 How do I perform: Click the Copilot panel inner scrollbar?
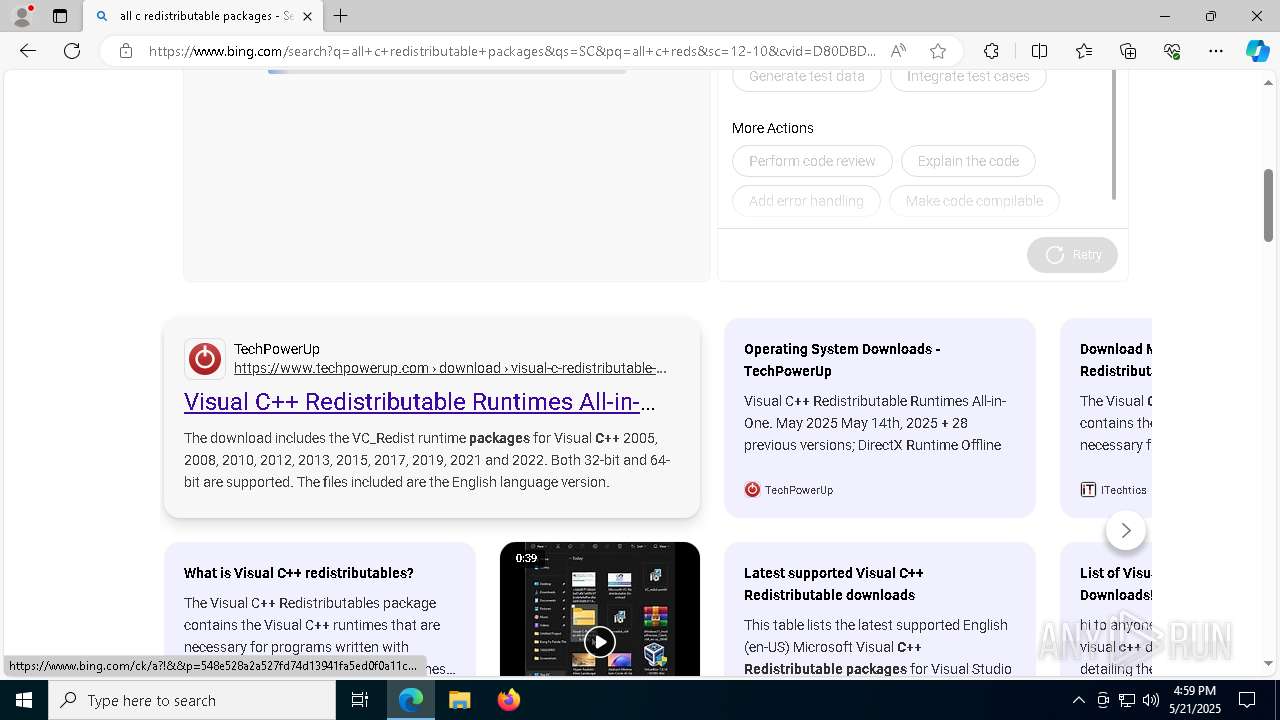pos(1113,135)
